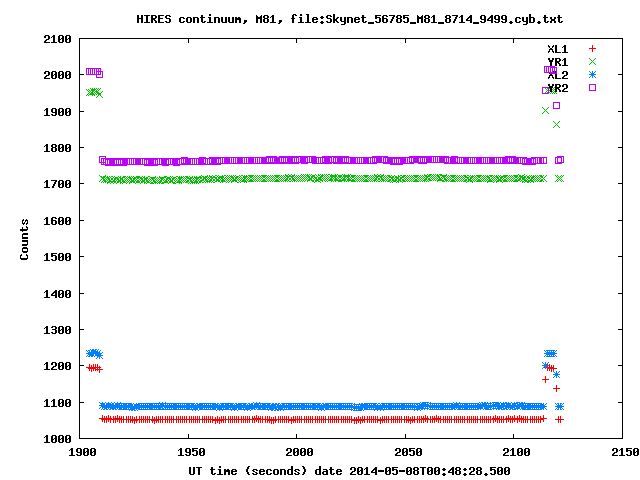Select the XL1 legend label
The image size is (640, 480).
coord(558,49)
